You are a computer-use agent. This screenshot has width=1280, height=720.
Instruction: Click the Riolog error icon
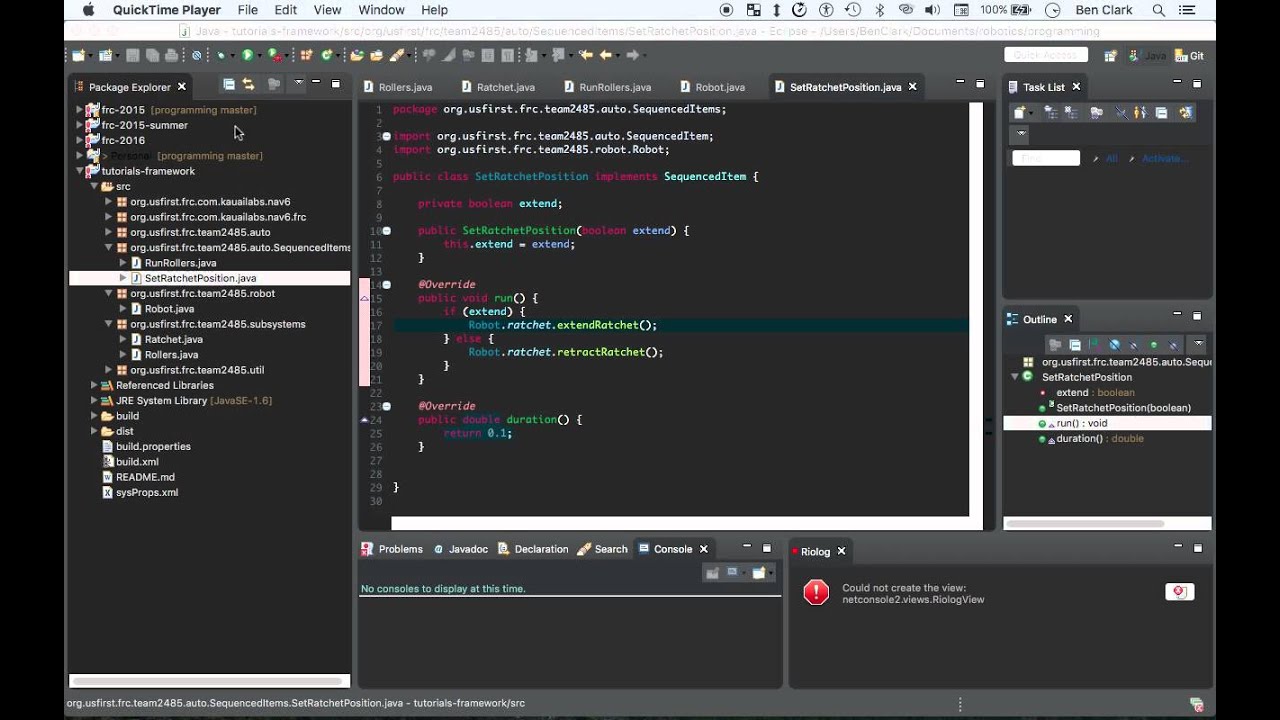(x=816, y=592)
